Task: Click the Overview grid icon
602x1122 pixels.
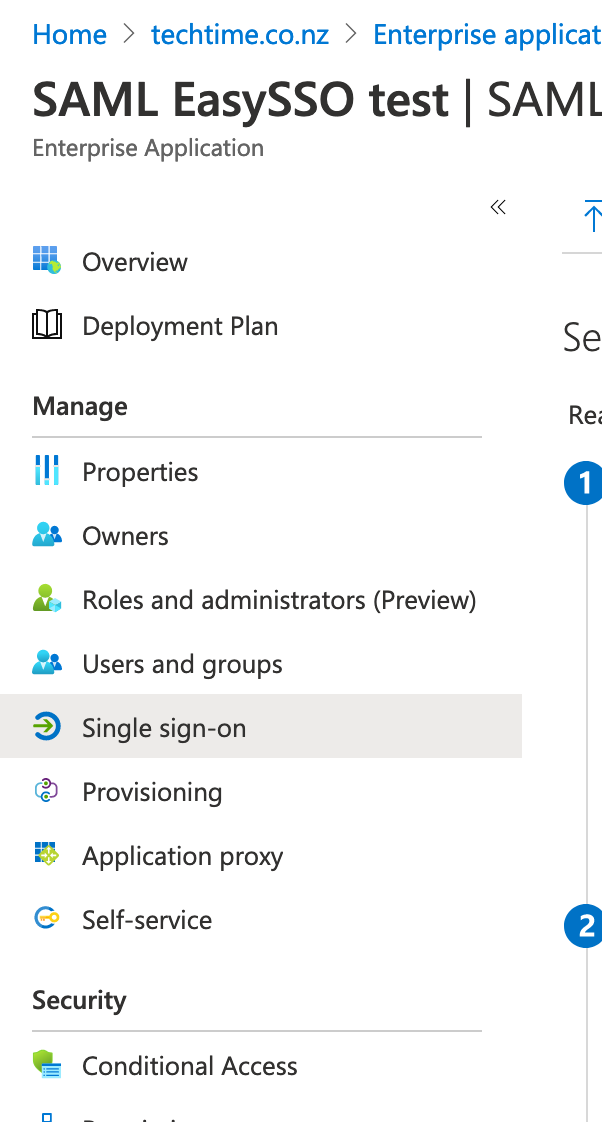Action: [47, 260]
